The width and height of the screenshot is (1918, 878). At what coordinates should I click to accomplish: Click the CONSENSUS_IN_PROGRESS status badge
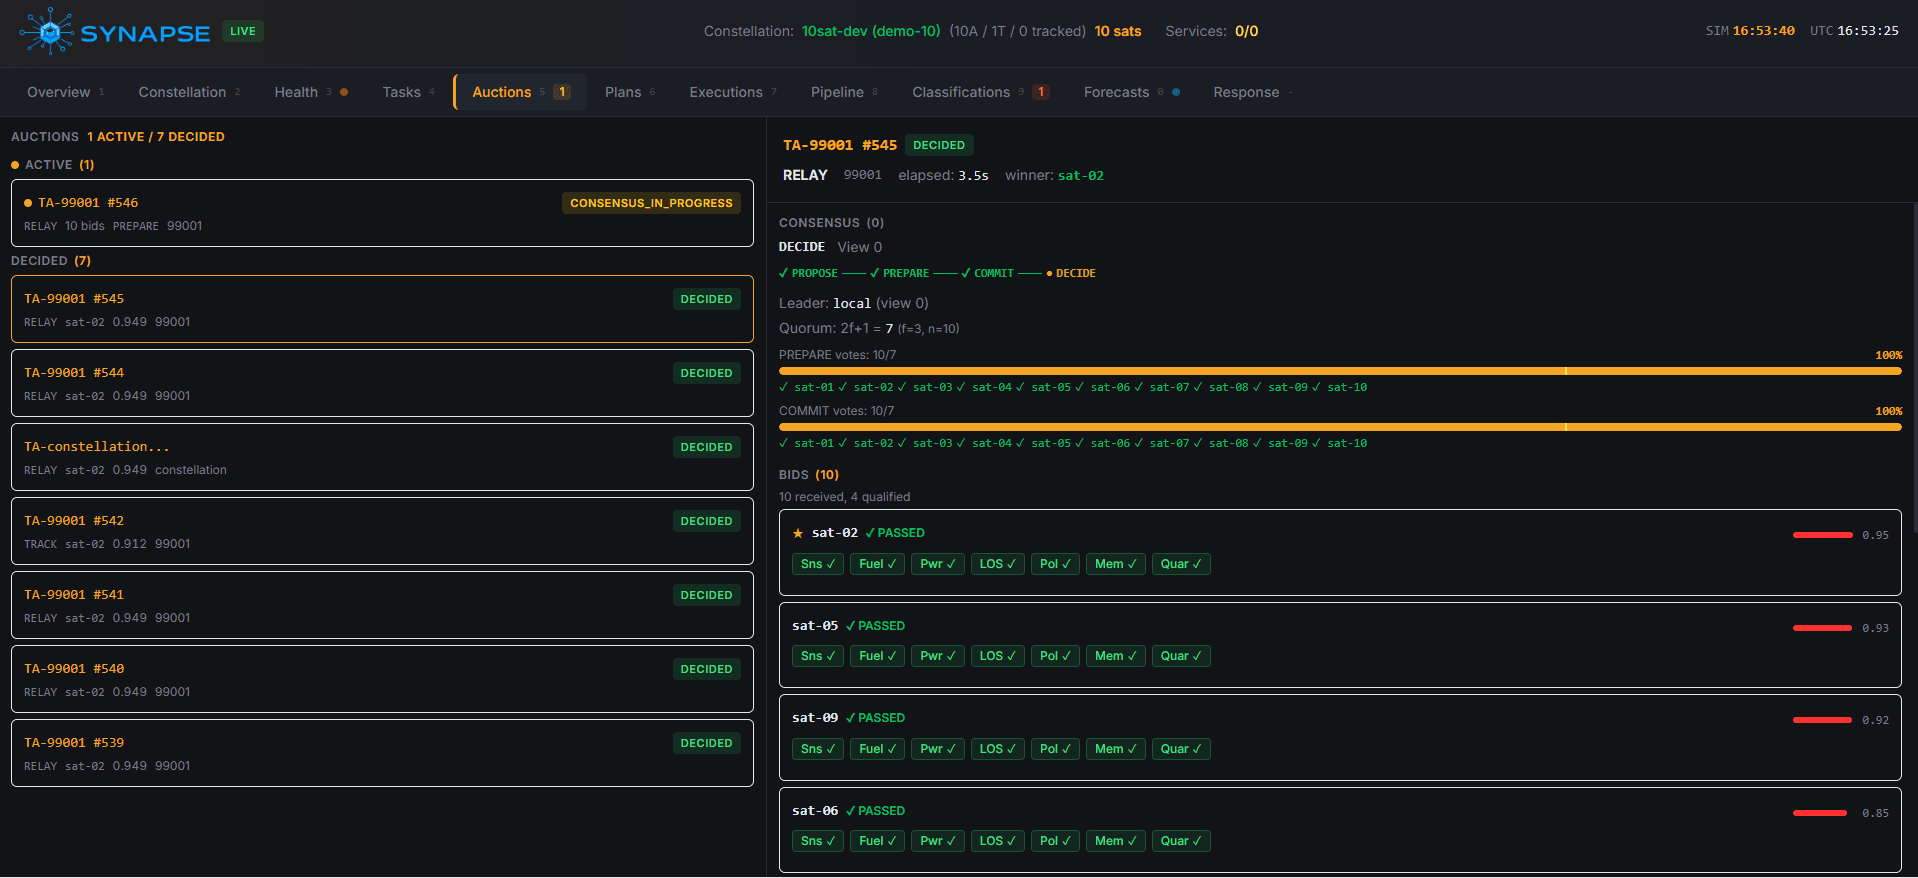point(651,203)
